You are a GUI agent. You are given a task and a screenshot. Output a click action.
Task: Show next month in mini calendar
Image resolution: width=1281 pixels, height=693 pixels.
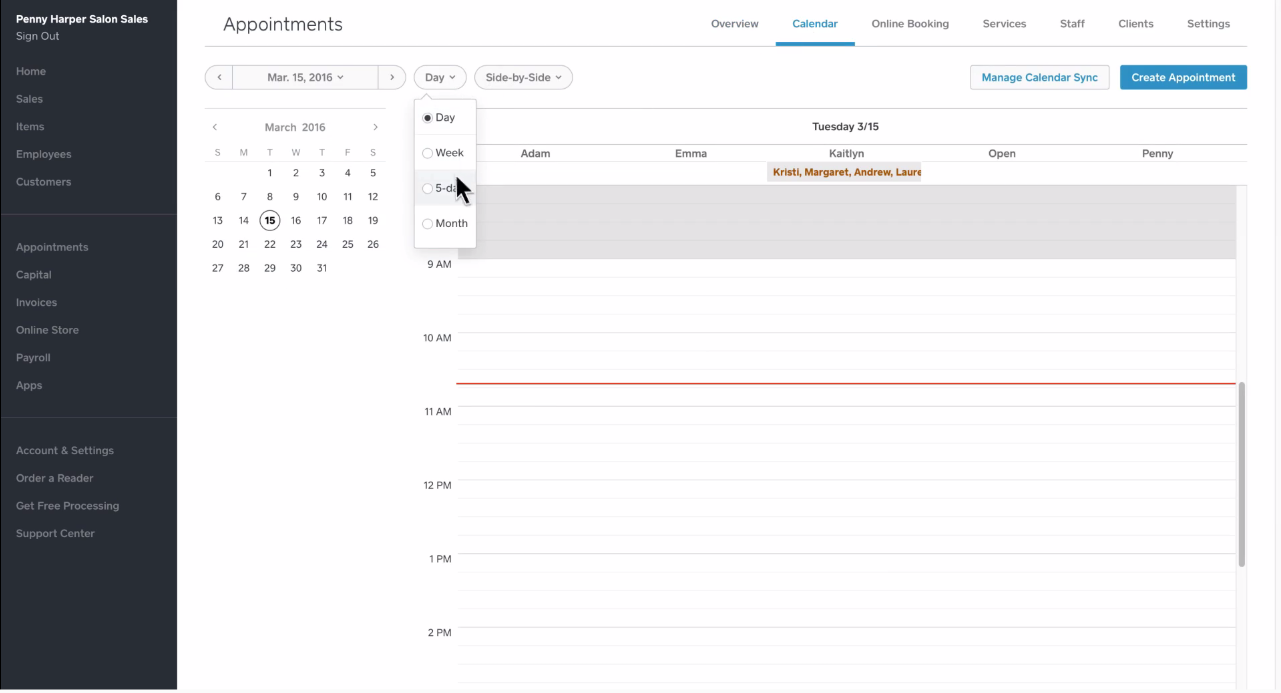pyautogui.click(x=375, y=127)
